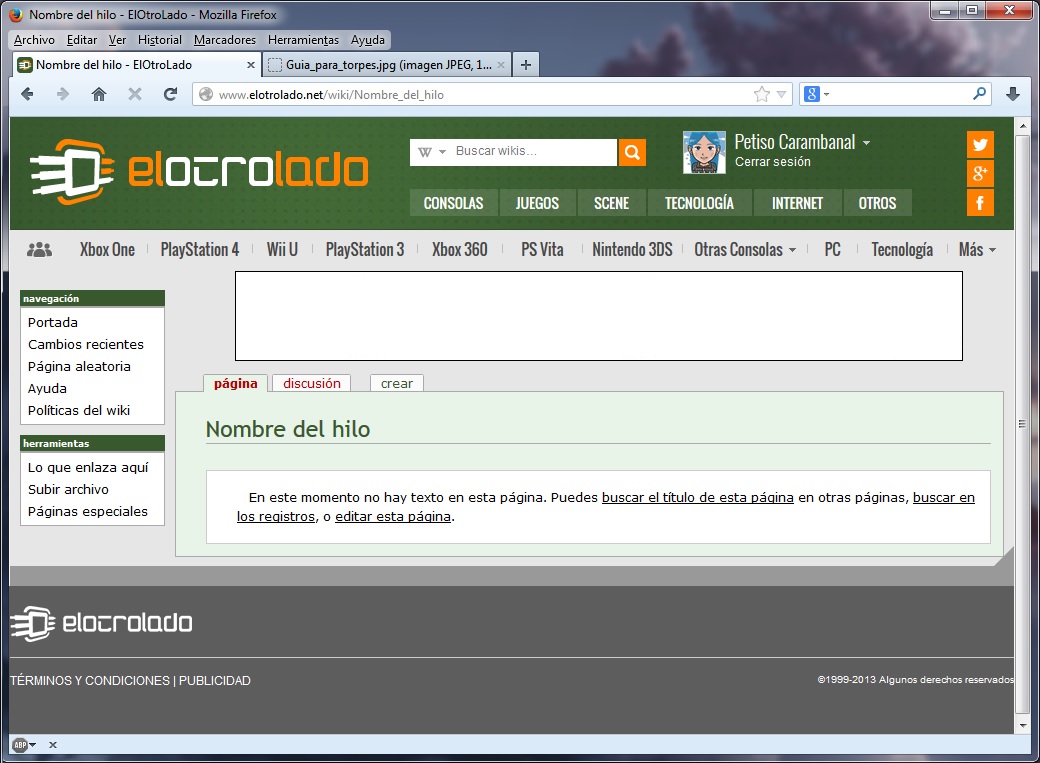Click the Cerrar sesión link
This screenshot has width=1040, height=763.
click(773, 162)
